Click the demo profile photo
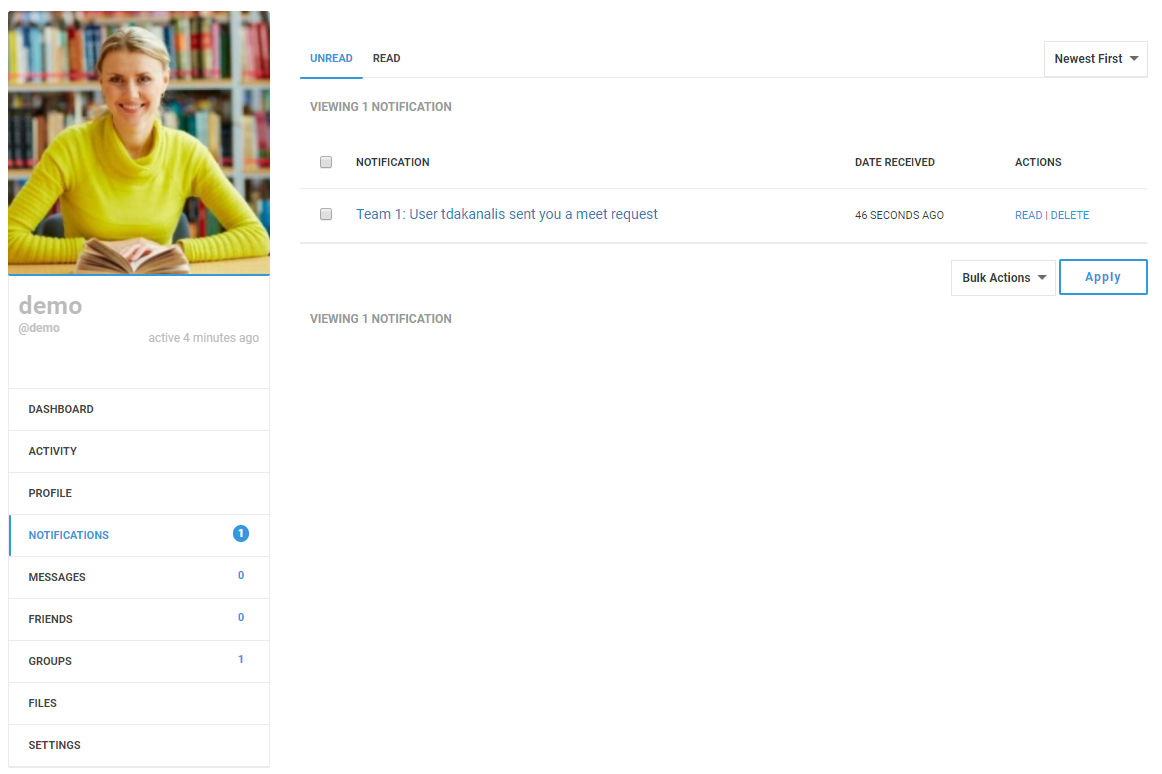This screenshot has width=1162, height=774. point(139,143)
